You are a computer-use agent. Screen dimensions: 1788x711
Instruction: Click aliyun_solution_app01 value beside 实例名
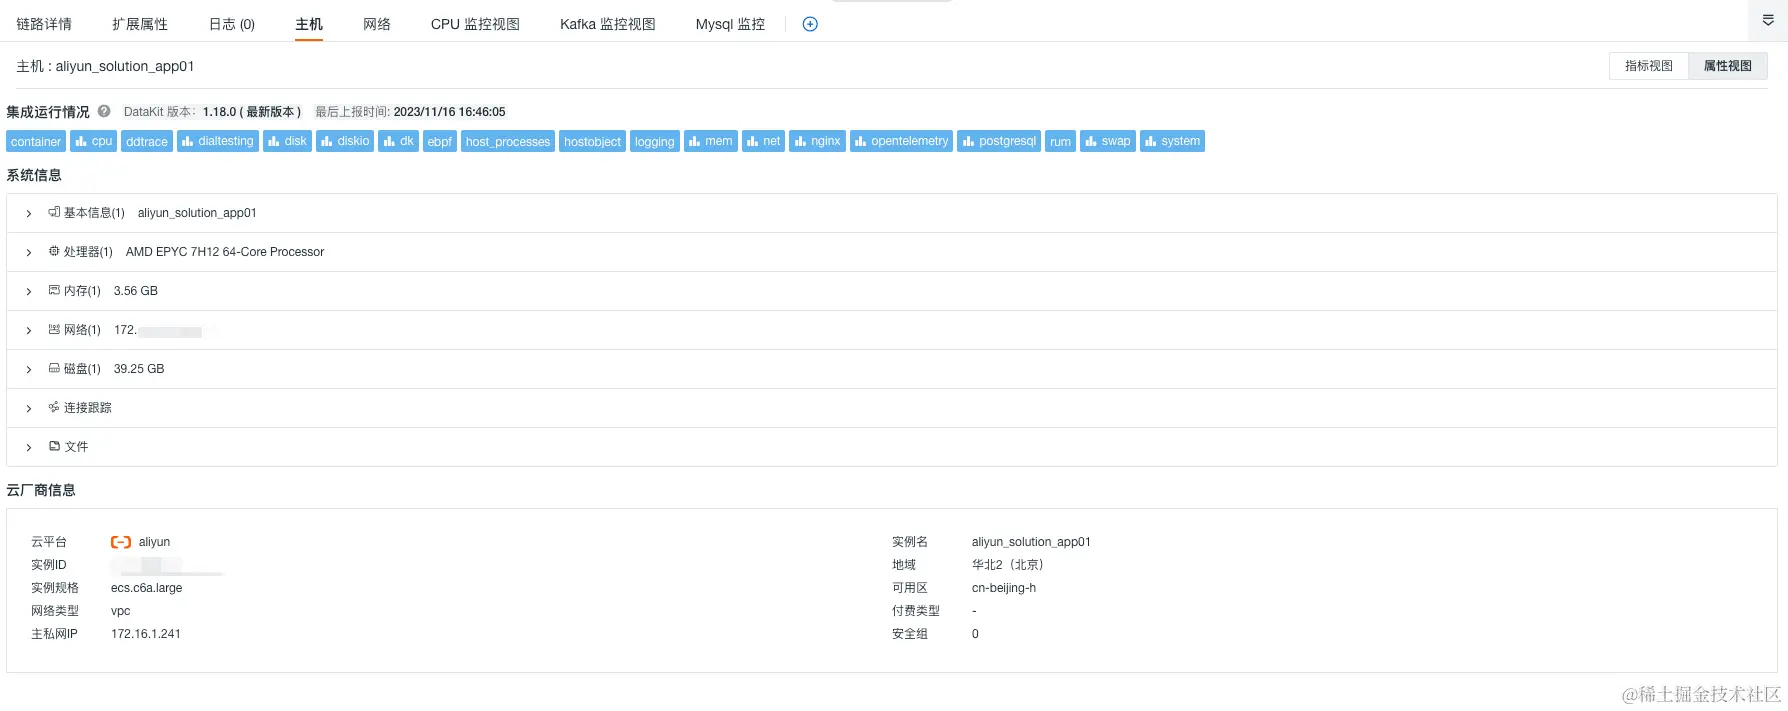(x=1031, y=542)
